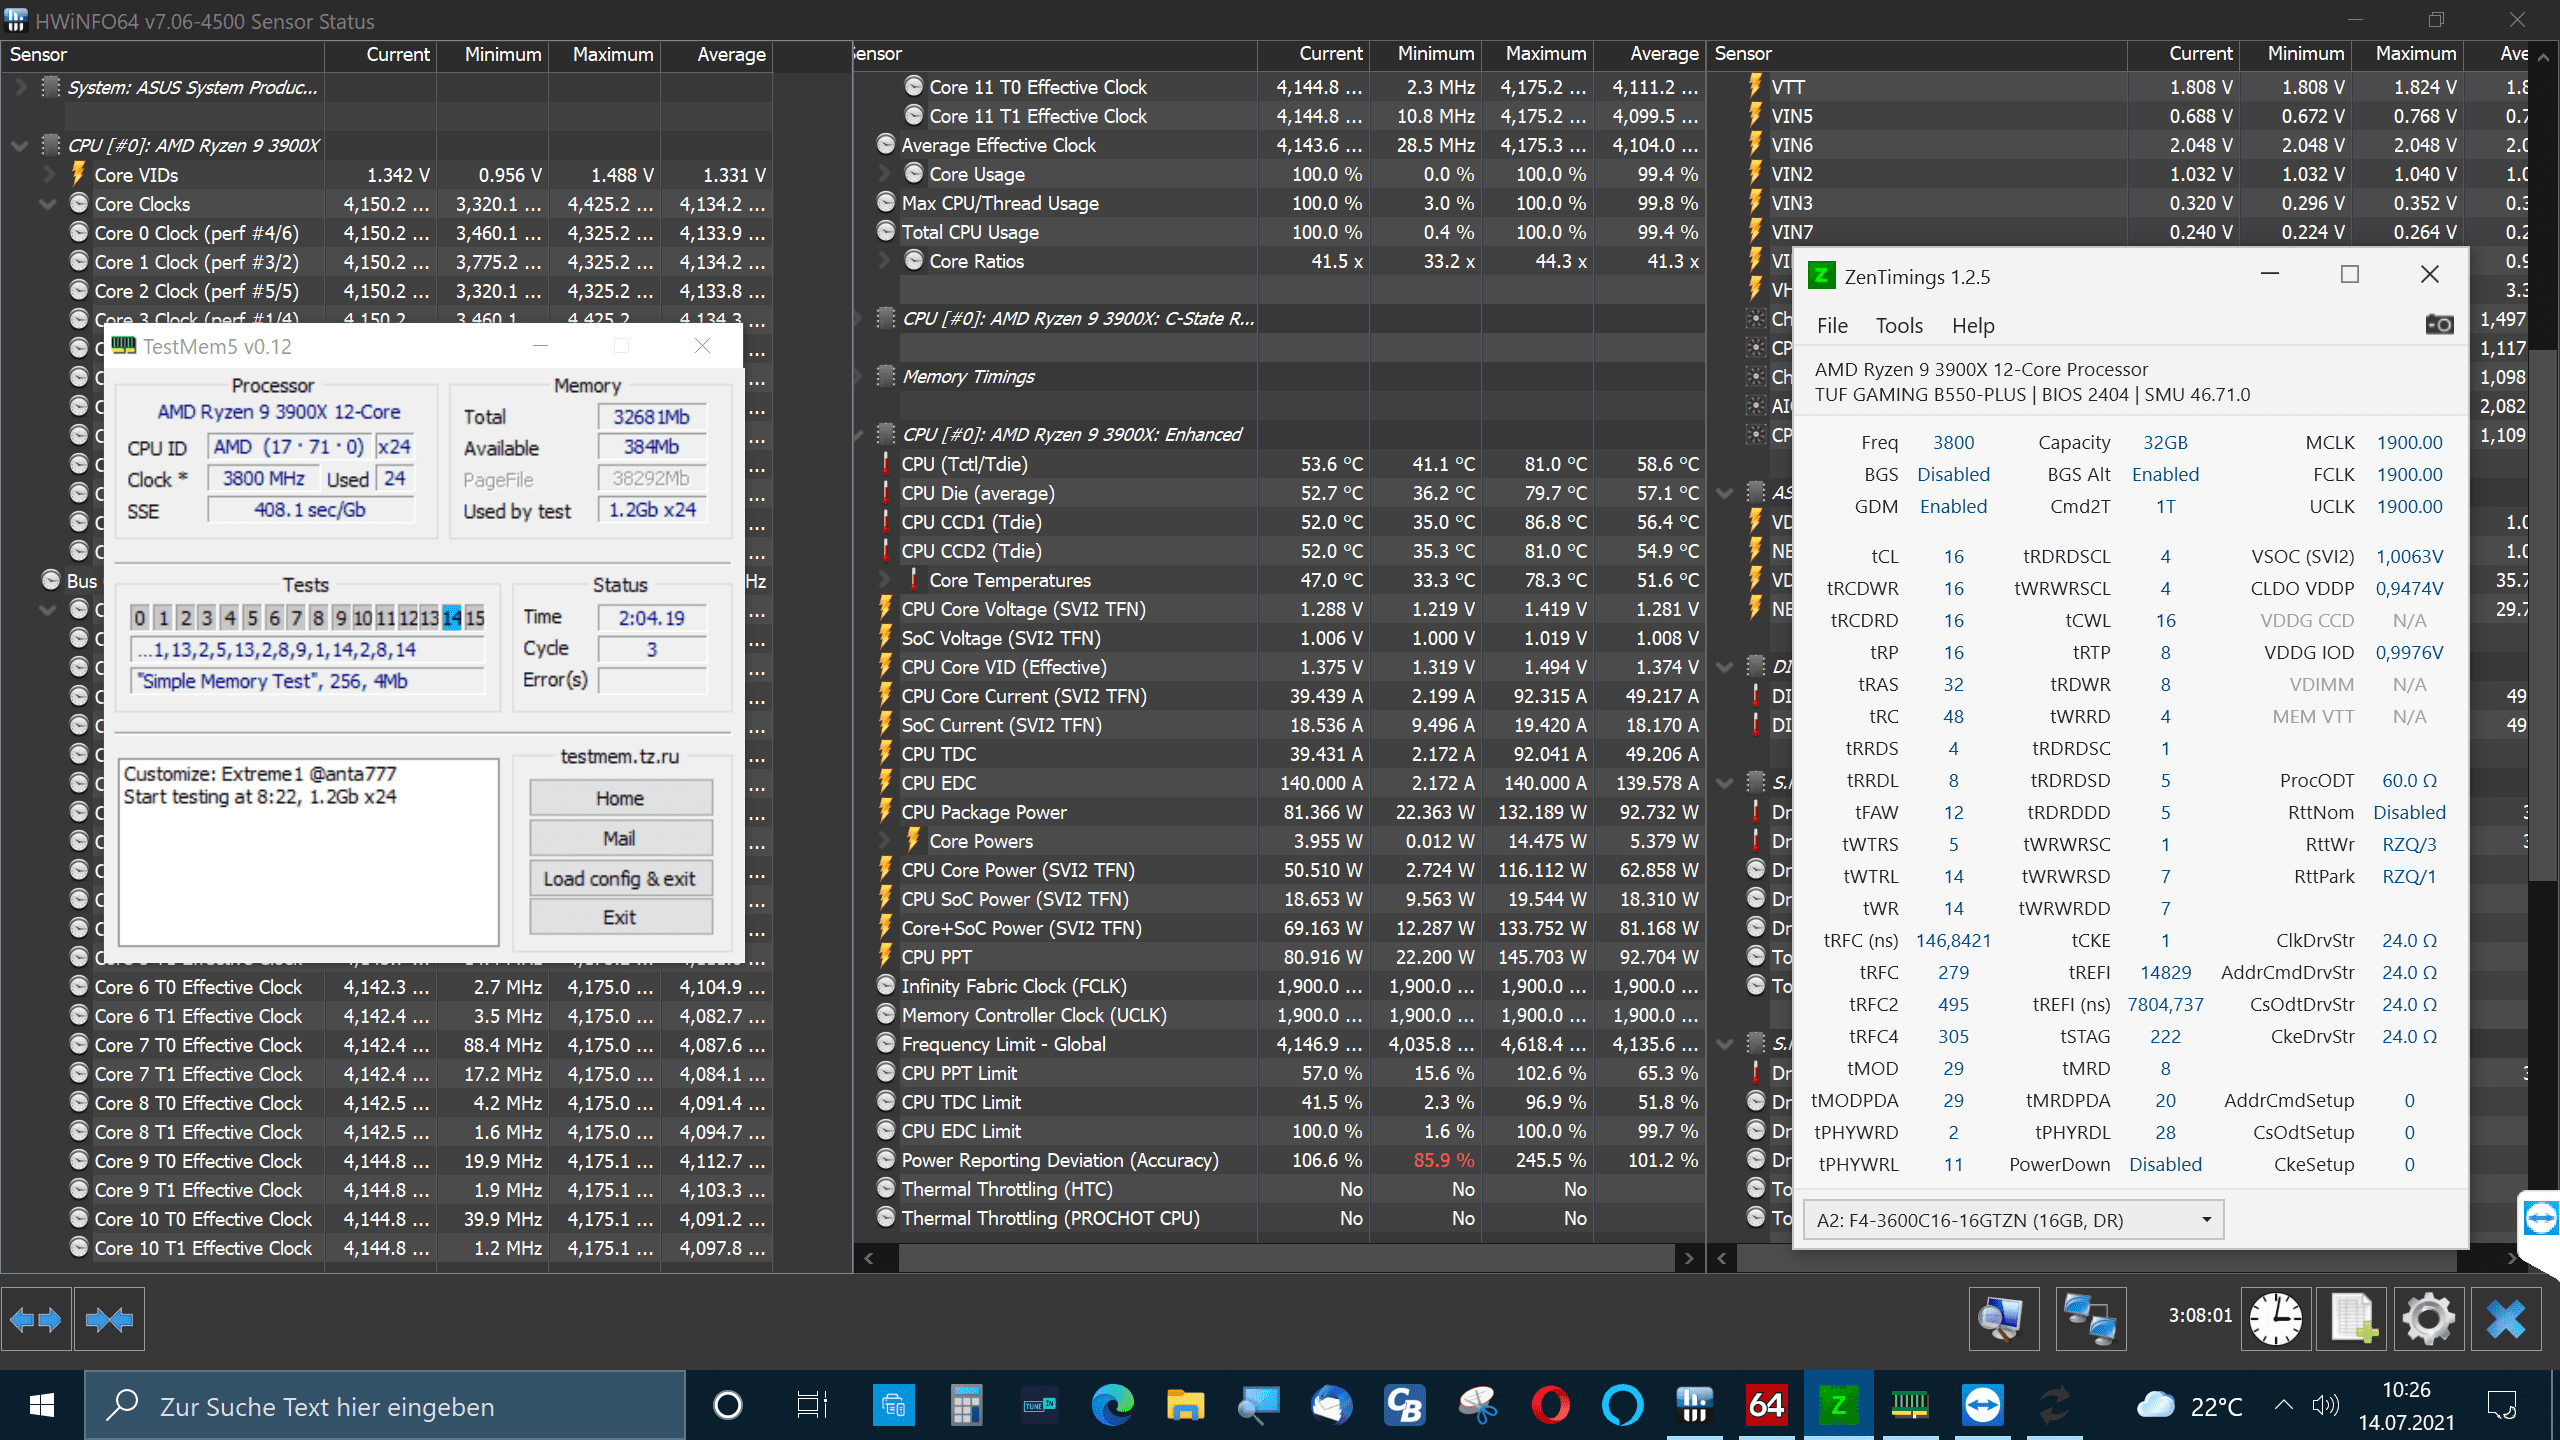Collapse the Core Clocks row
Image resolution: width=2560 pixels, height=1440 pixels.
point(48,203)
